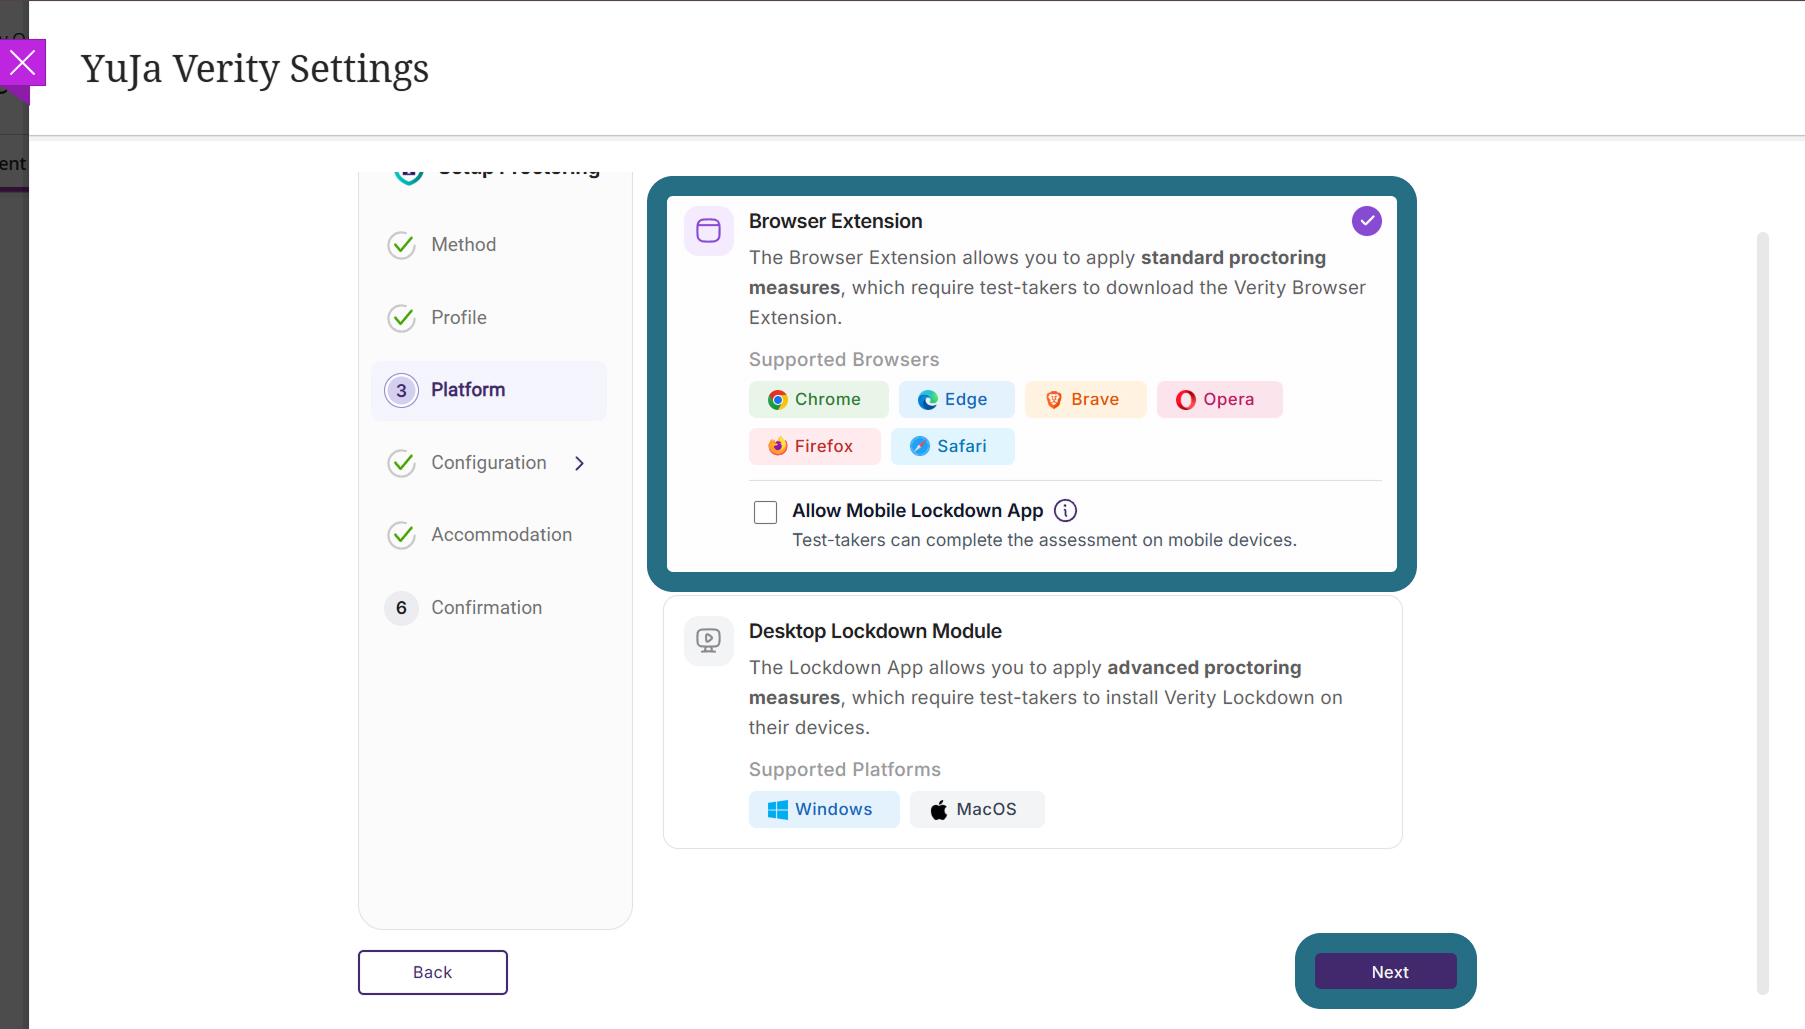
Task: Open the Profile step in sidebar
Action: (x=459, y=318)
